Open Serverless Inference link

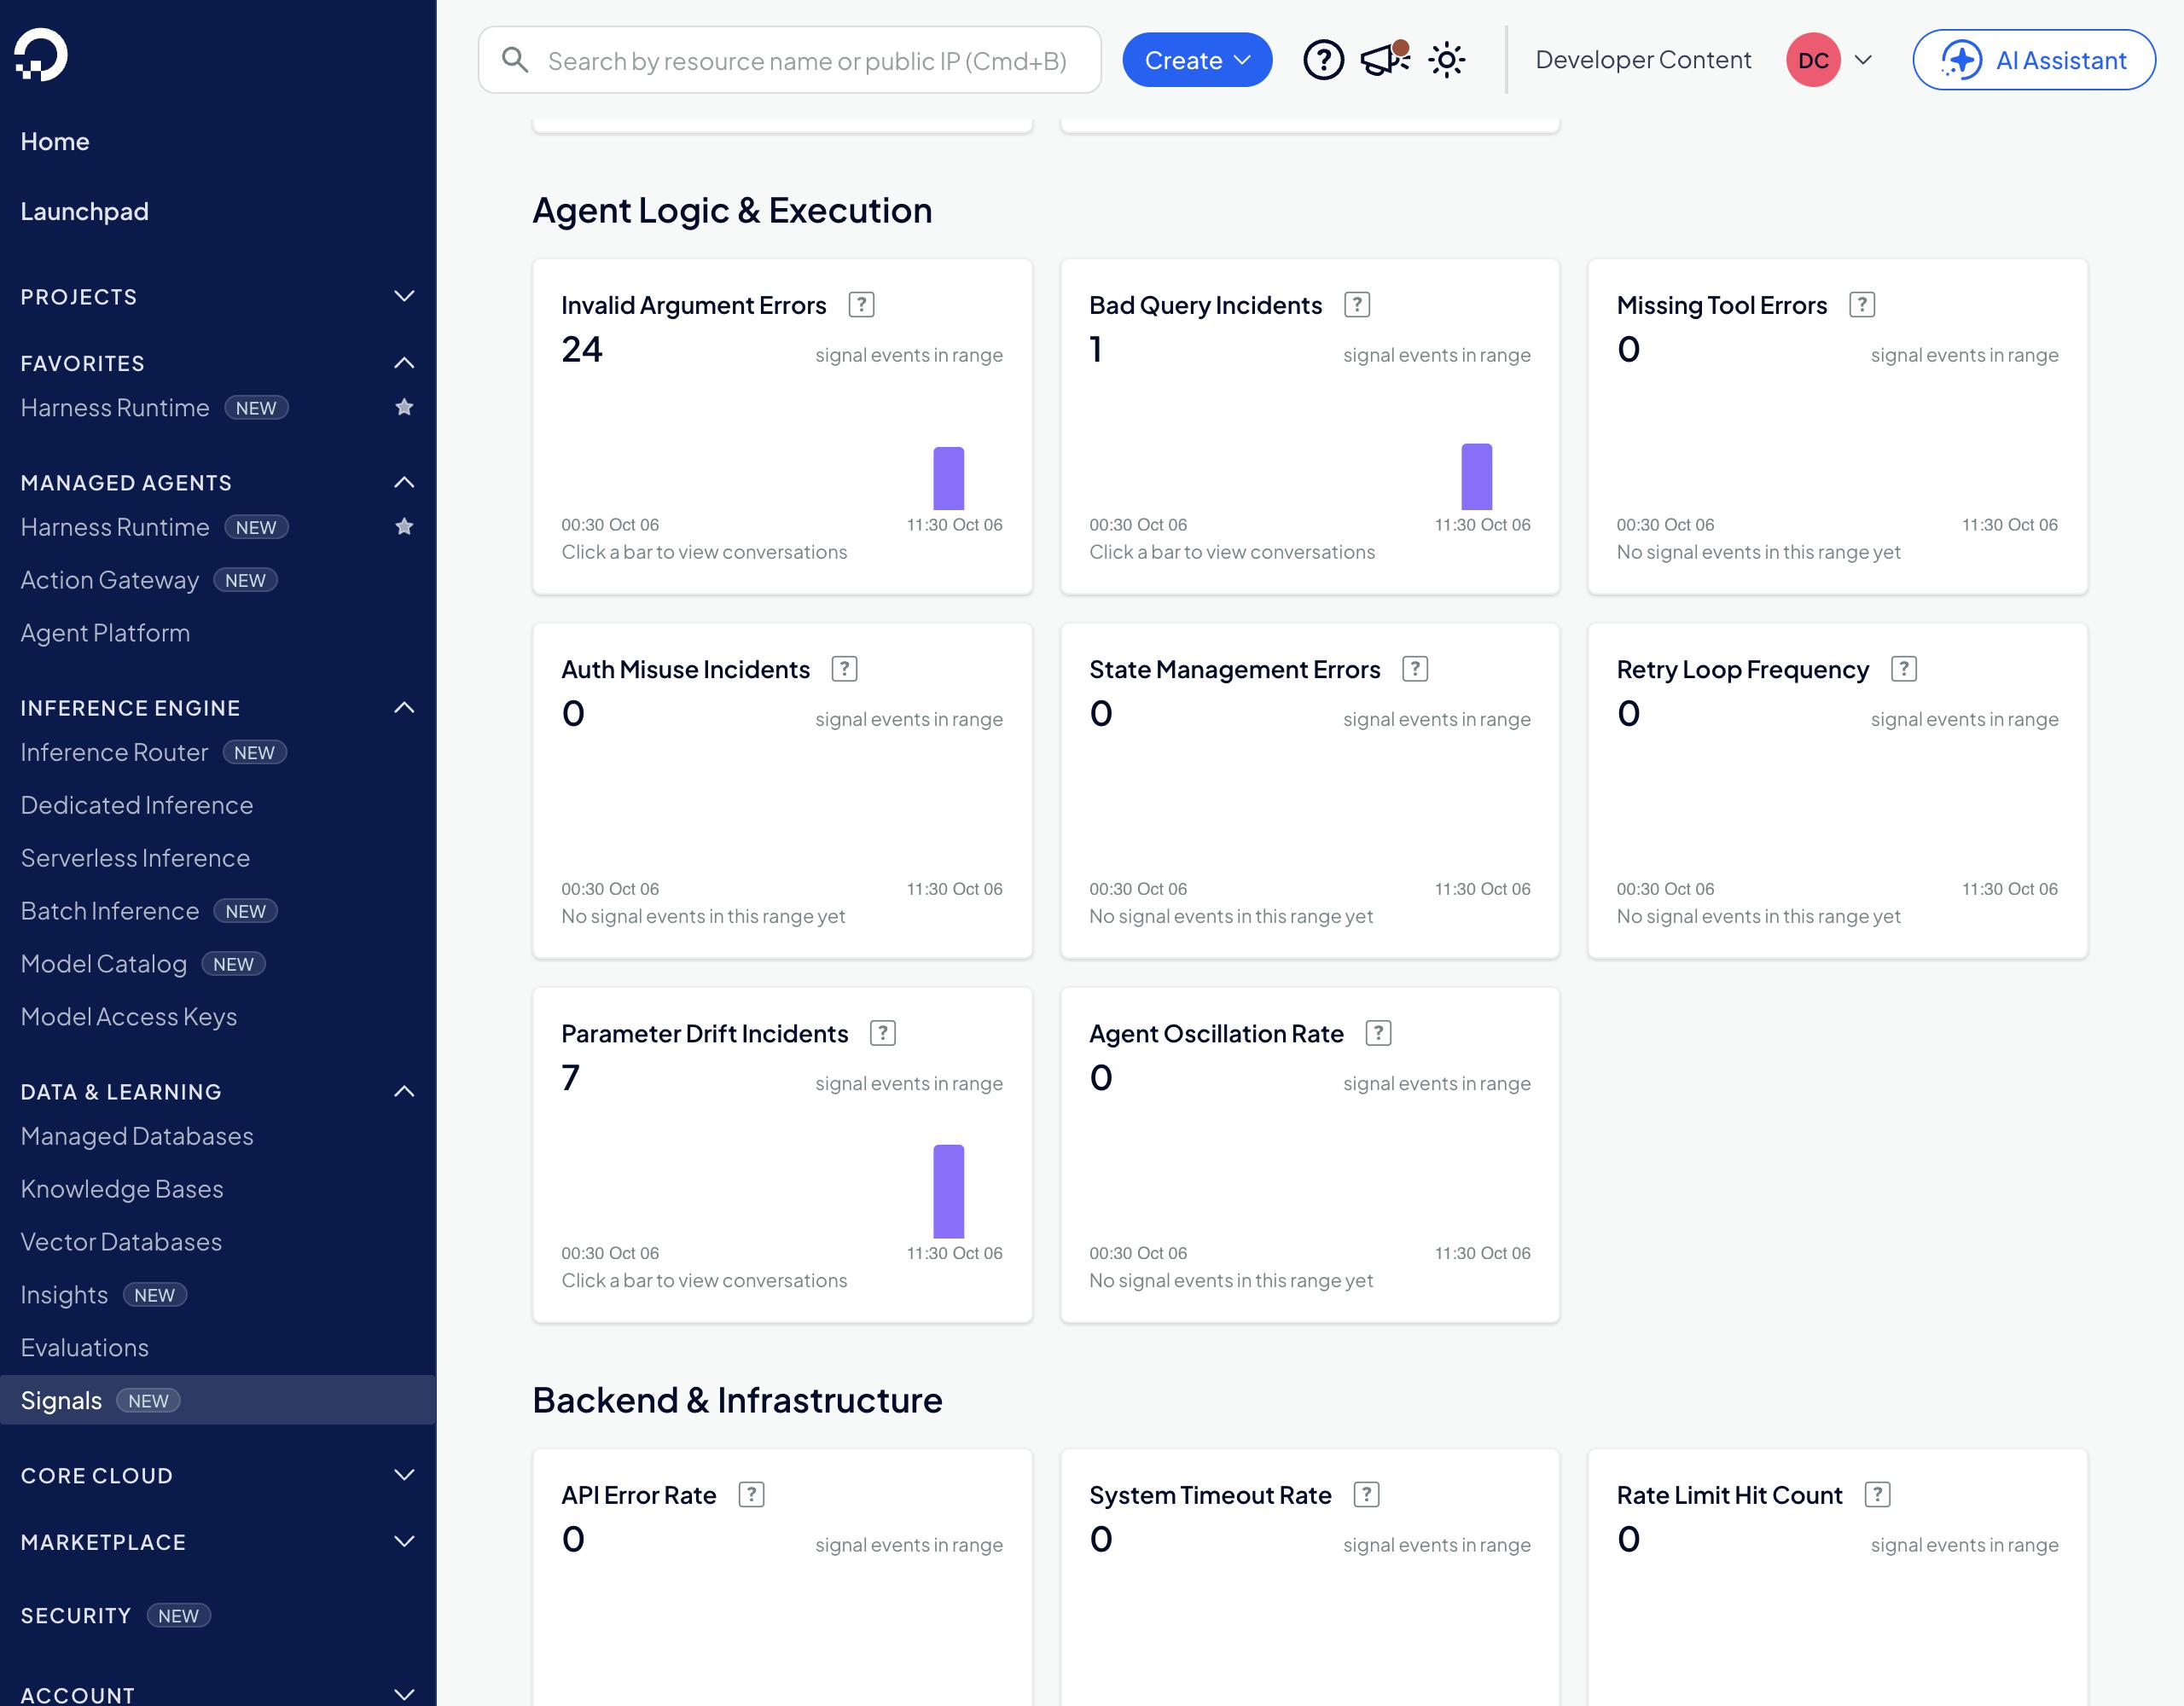[135, 858]
